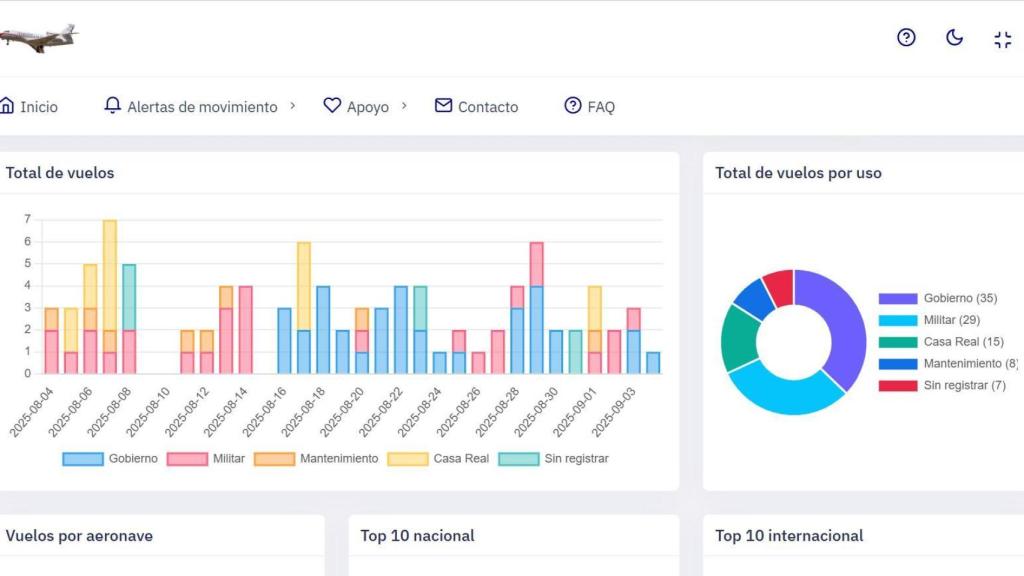1024x576 pixels.
Task: Click the envelope icon beside Contacto
Action: pyautogui.click(x=443, y=106)
